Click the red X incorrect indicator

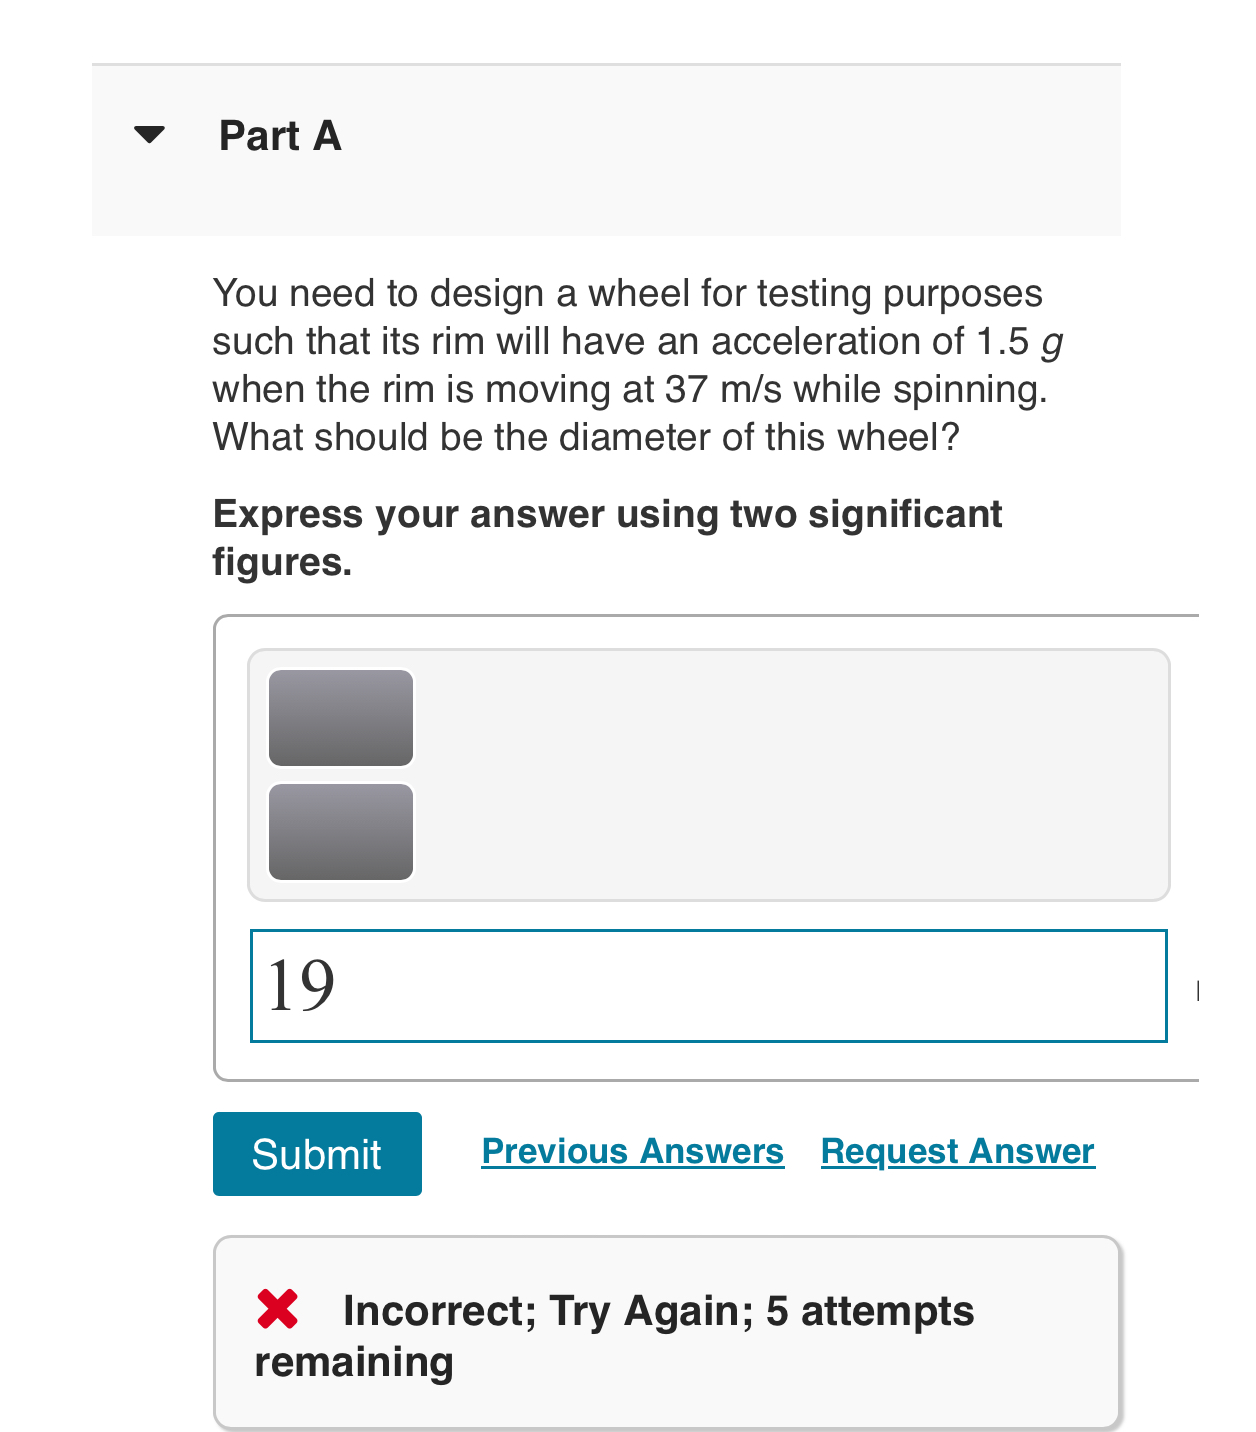(278, 1310)
